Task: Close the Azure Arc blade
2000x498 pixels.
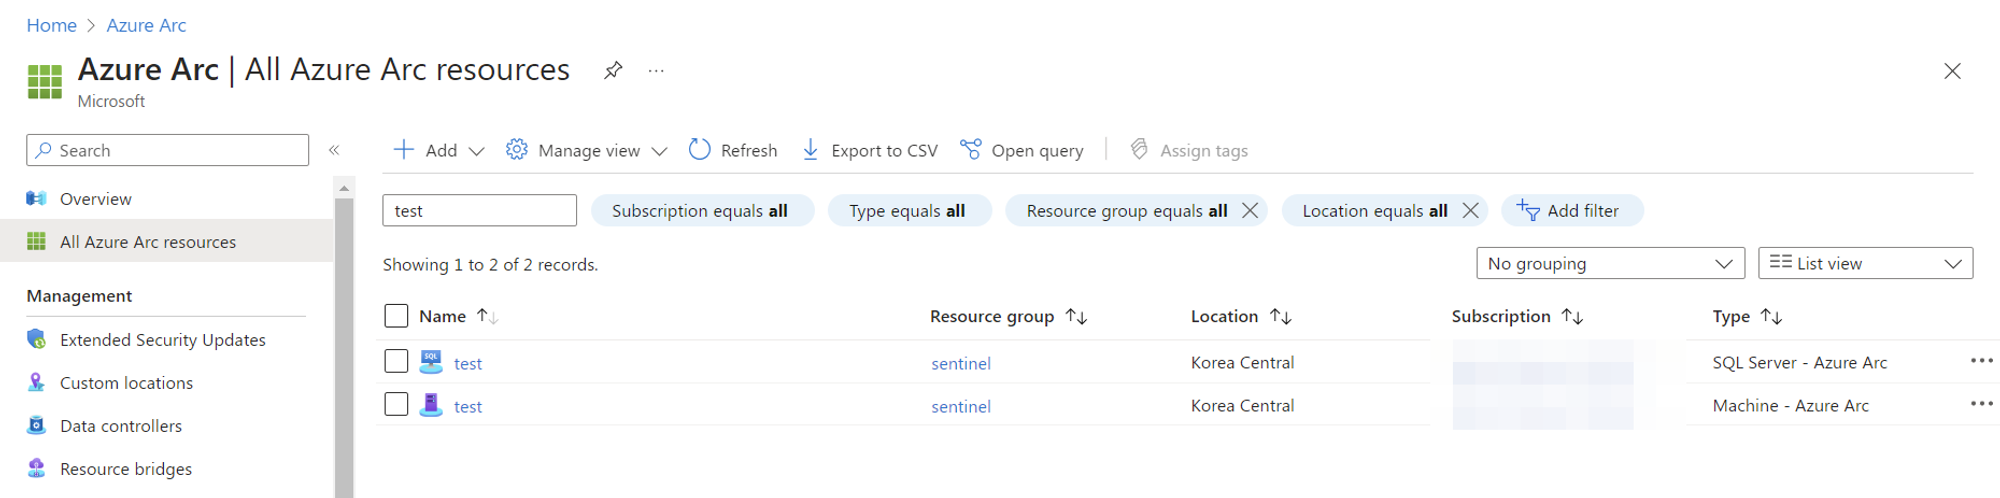Action: tap(1952, 71)
